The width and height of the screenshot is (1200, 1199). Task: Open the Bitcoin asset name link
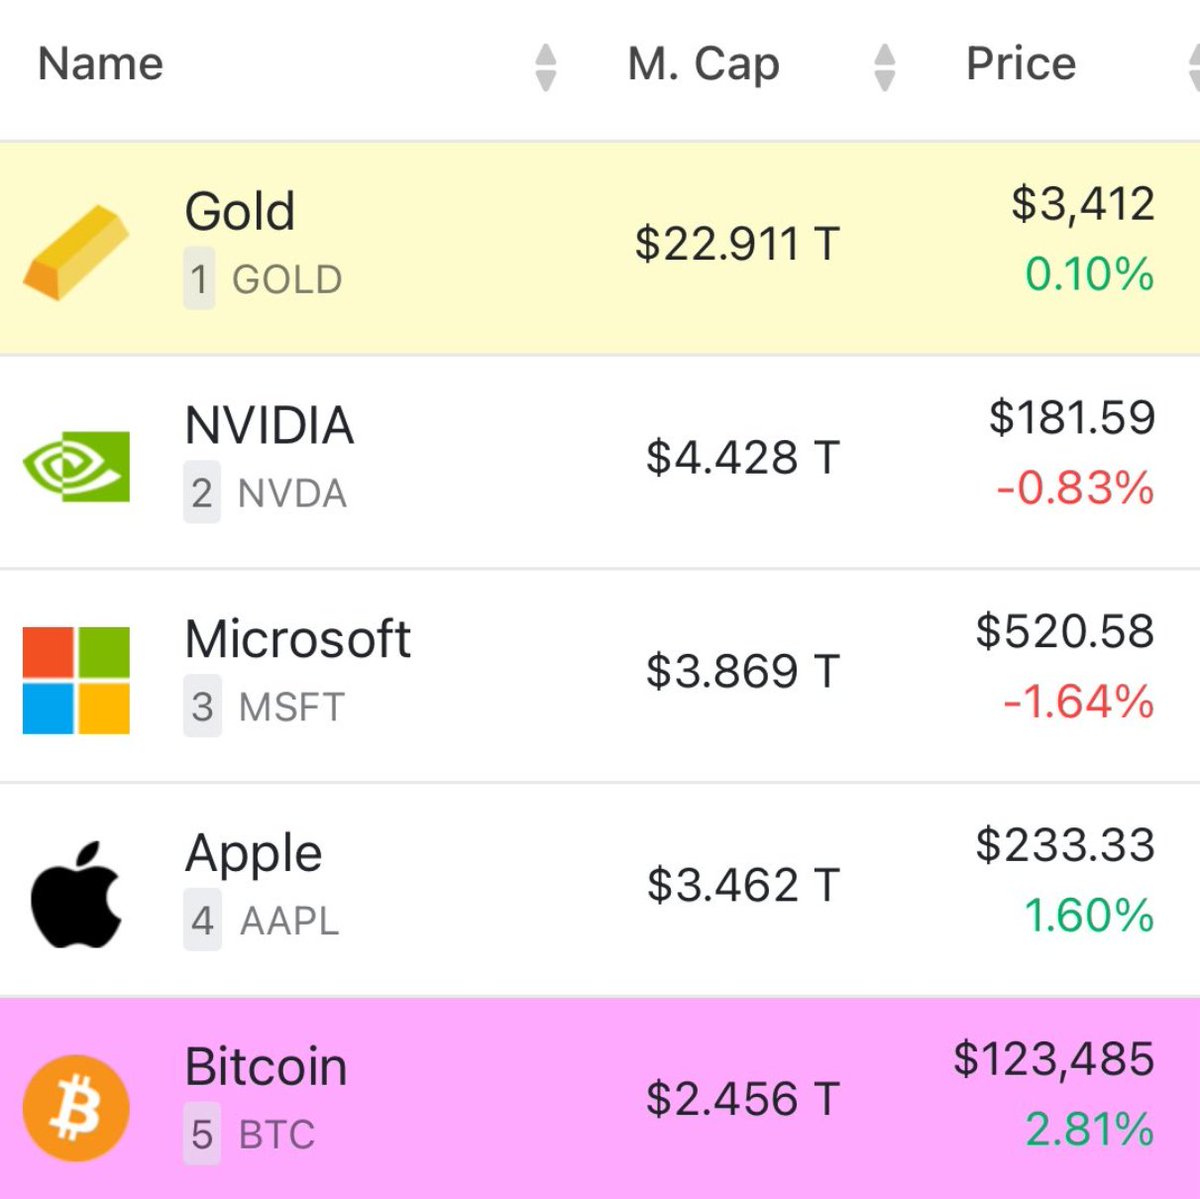pos(266,1066)
